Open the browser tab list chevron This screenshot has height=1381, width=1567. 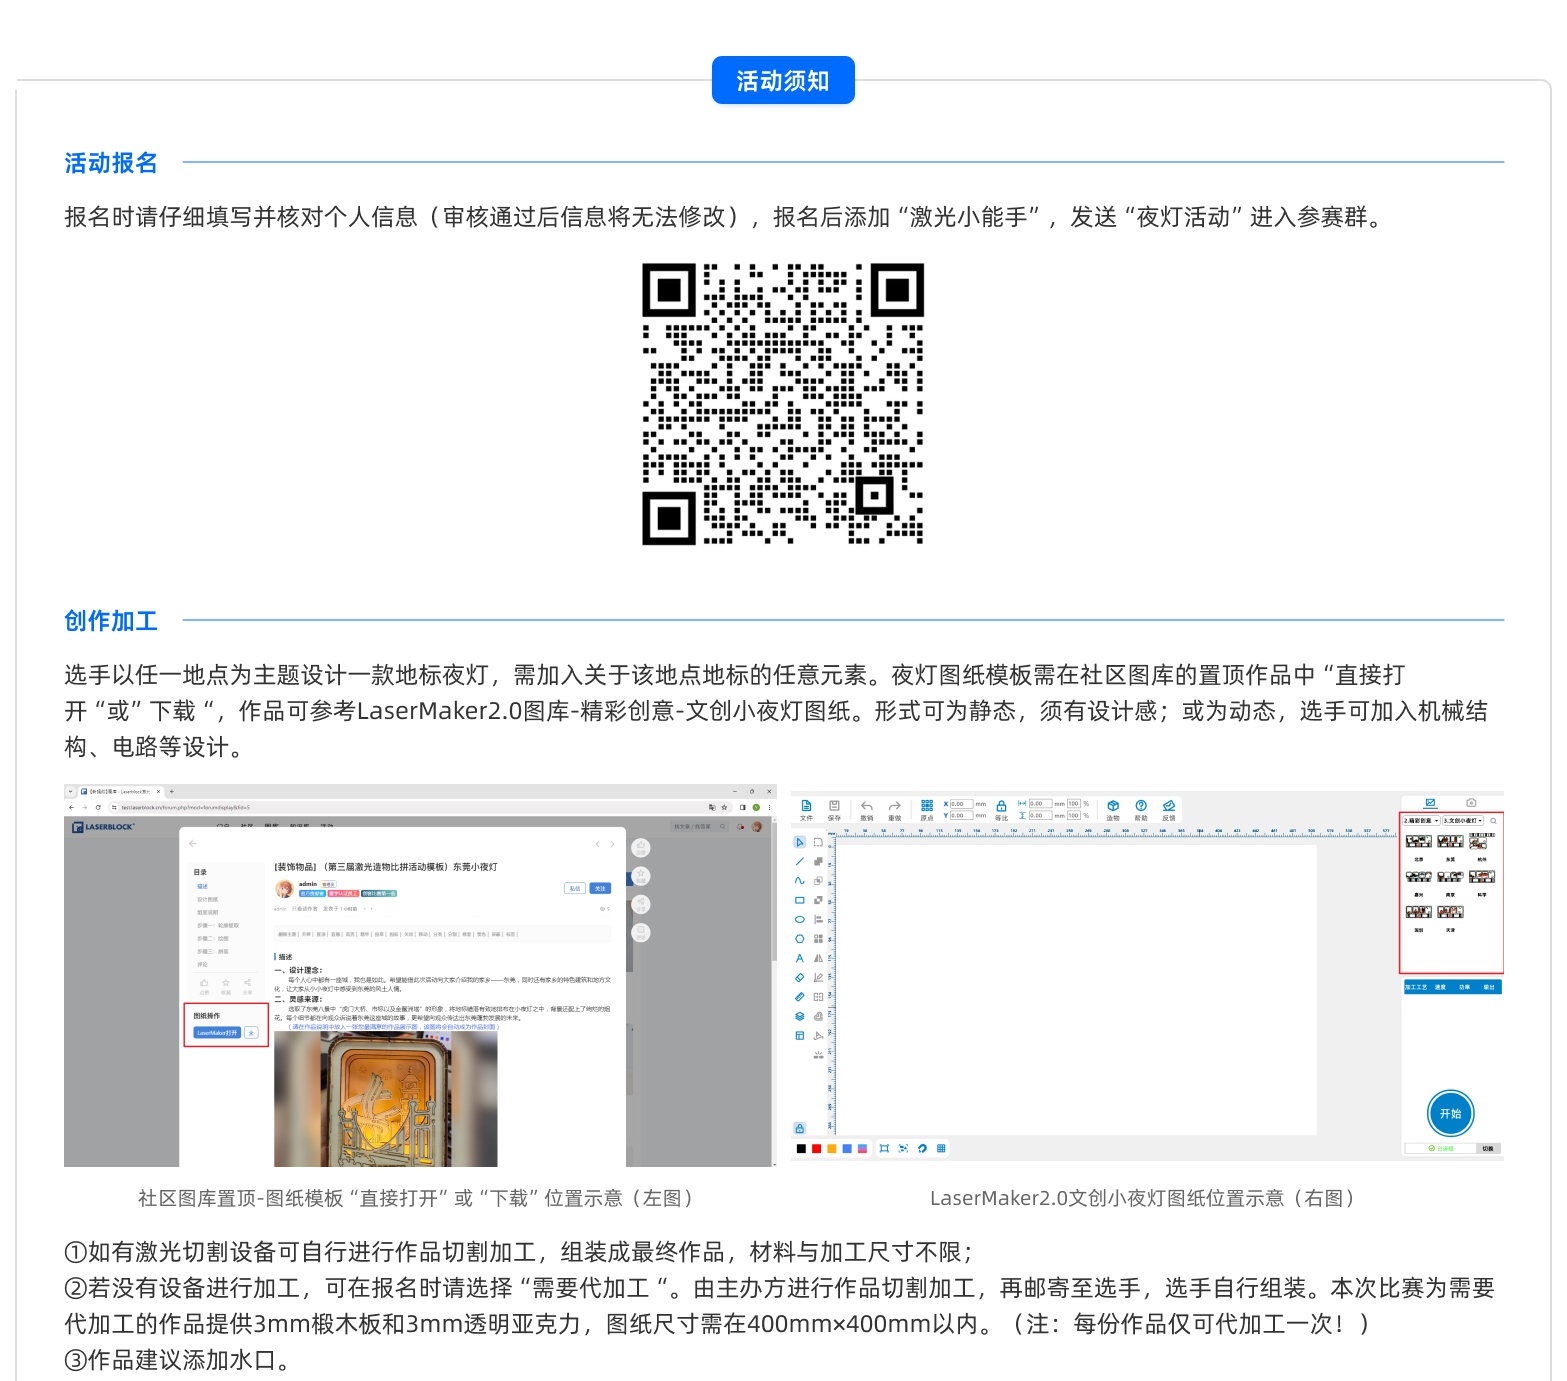[71, 791]
